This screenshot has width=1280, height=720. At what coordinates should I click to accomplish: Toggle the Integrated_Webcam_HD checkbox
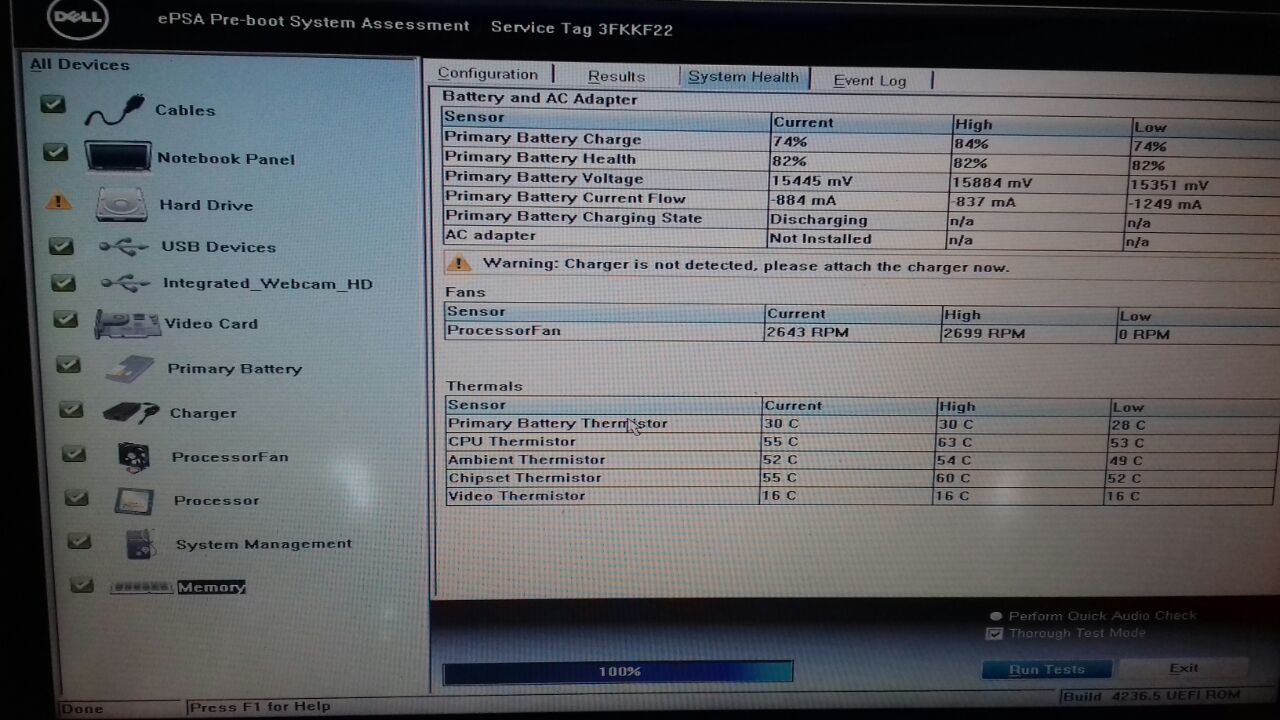tap(64, 283)
